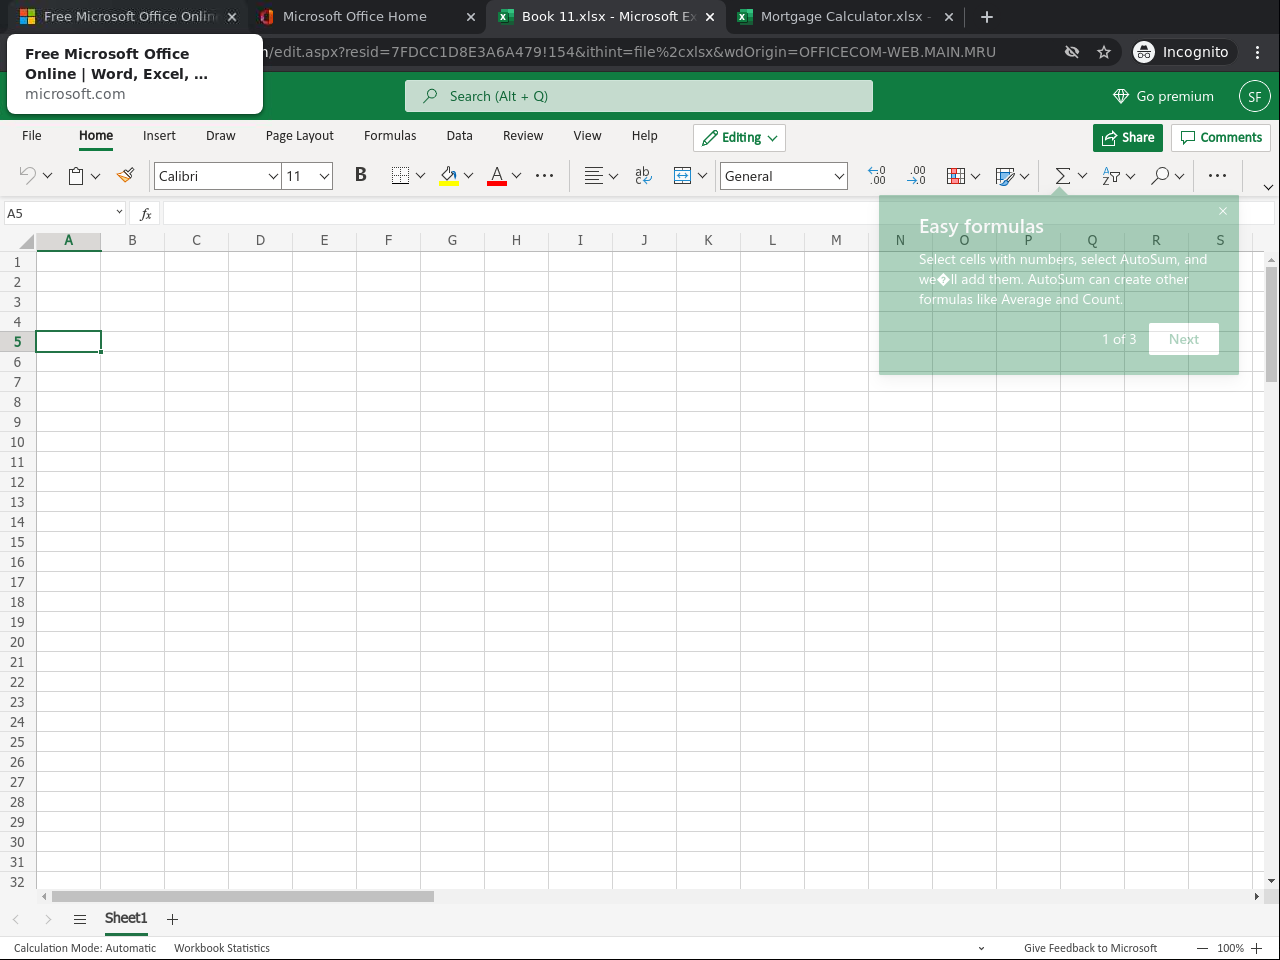Viewport: 1280px width, 960px height.
Task: Open the Page Layout tab
Action: click(300, 136)
